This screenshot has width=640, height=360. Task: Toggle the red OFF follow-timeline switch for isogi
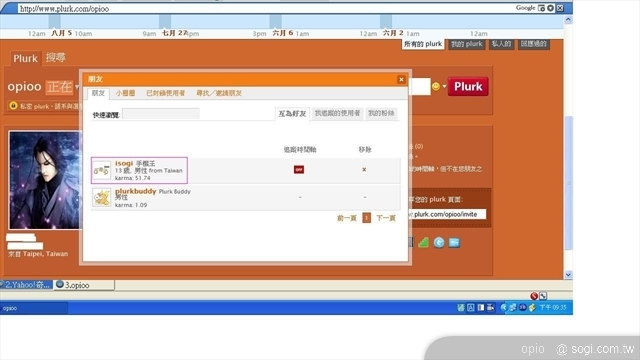[x=299, y=169]
